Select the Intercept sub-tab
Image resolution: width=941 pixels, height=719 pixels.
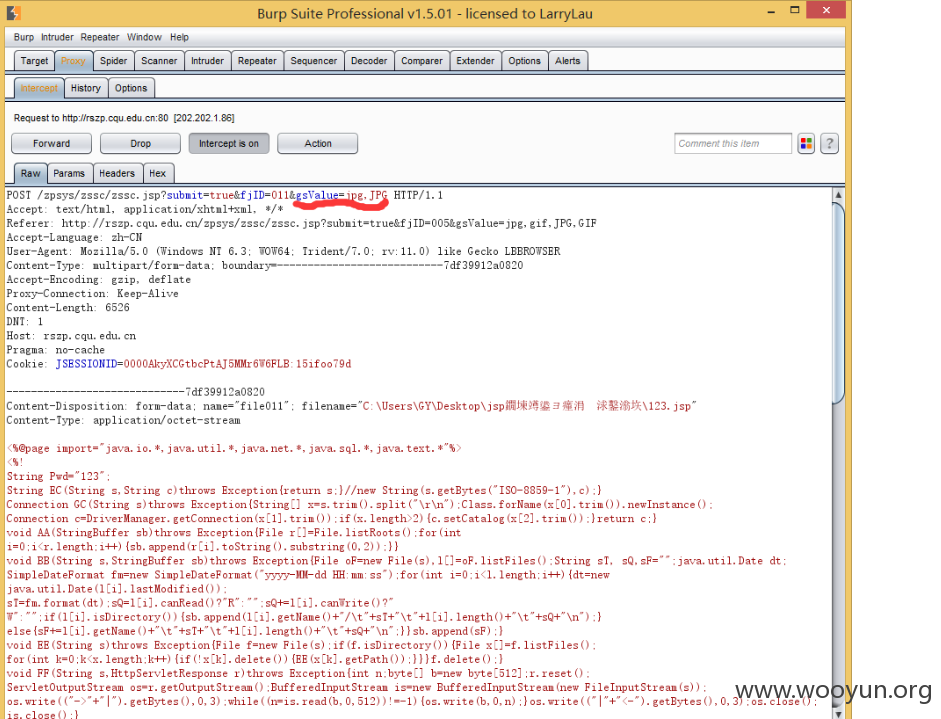click(x=39, y=88)
